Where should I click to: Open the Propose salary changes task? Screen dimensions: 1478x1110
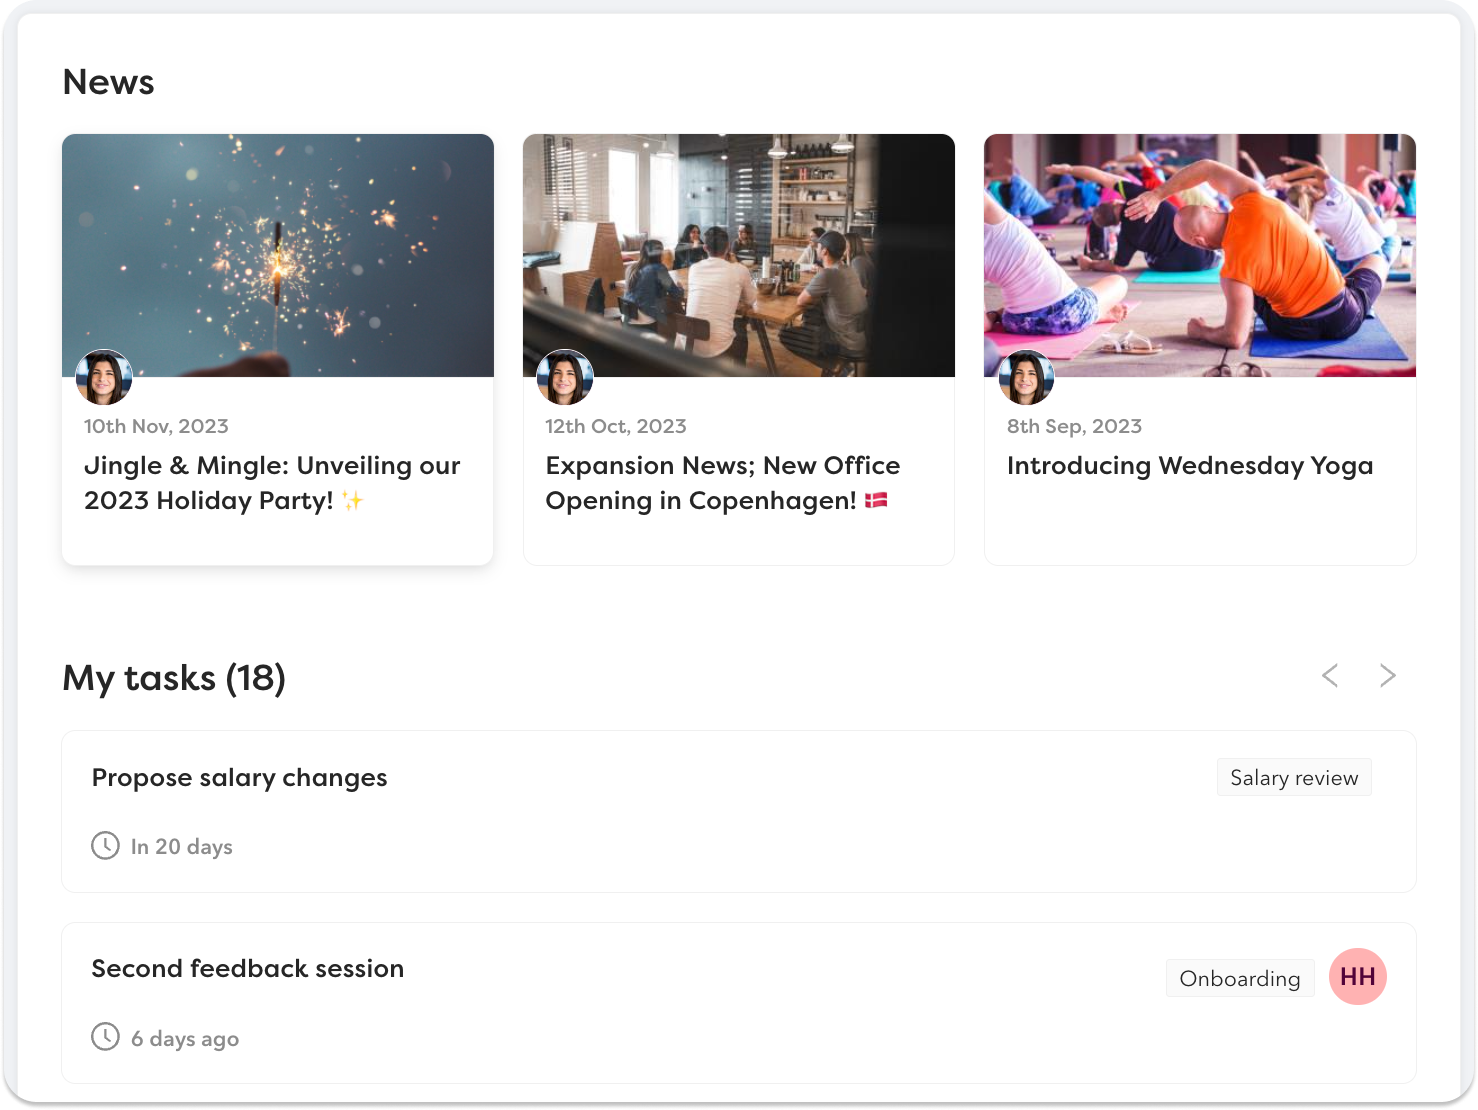tap(739, 811)
